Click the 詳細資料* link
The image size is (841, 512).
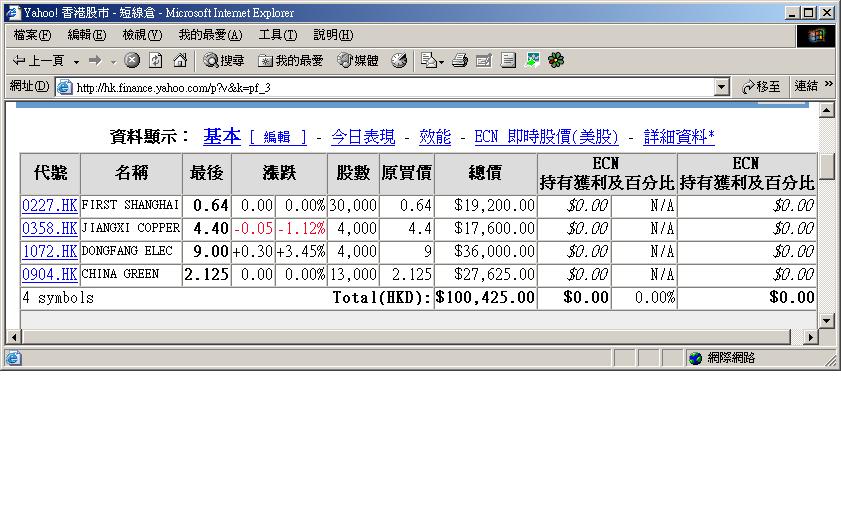pos(679,137)
